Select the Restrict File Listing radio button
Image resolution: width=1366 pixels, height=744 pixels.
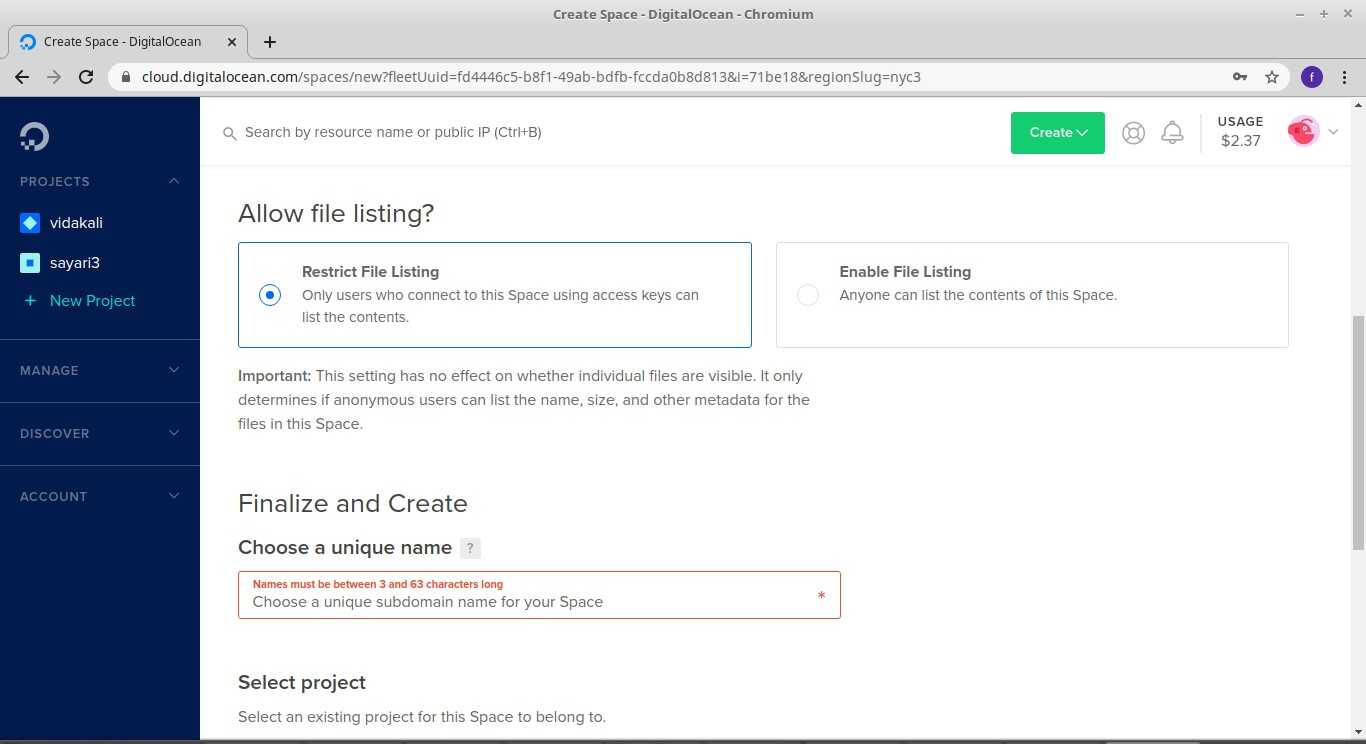click(x=270, y=295)
